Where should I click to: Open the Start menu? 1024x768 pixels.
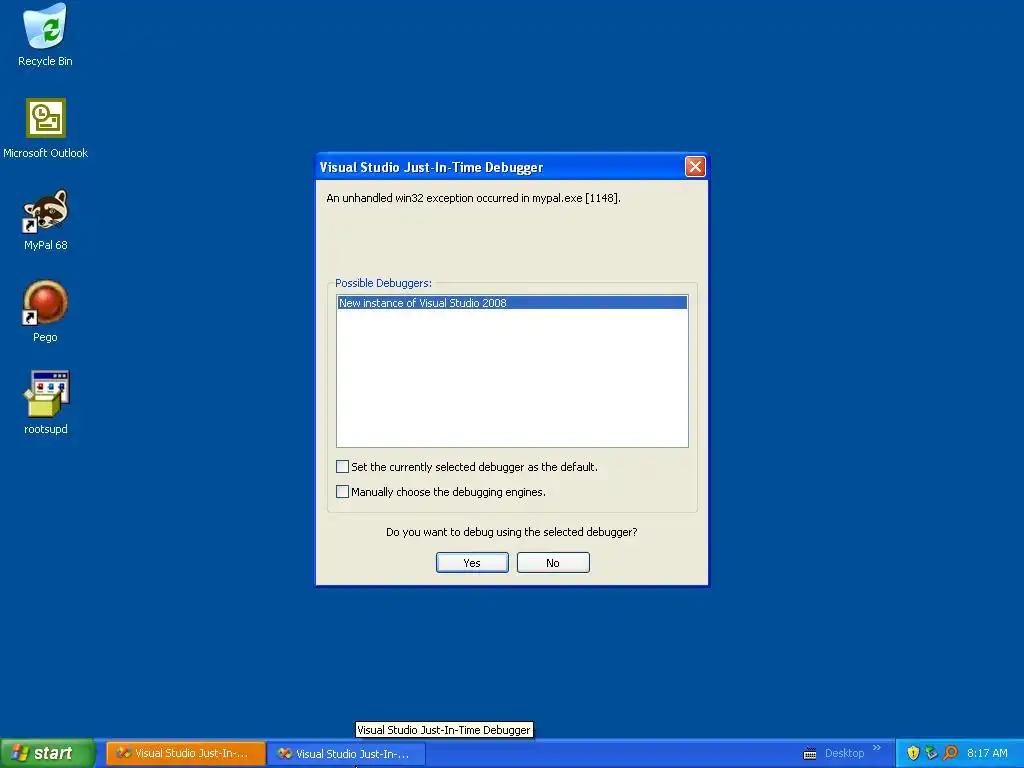(48, 753)
